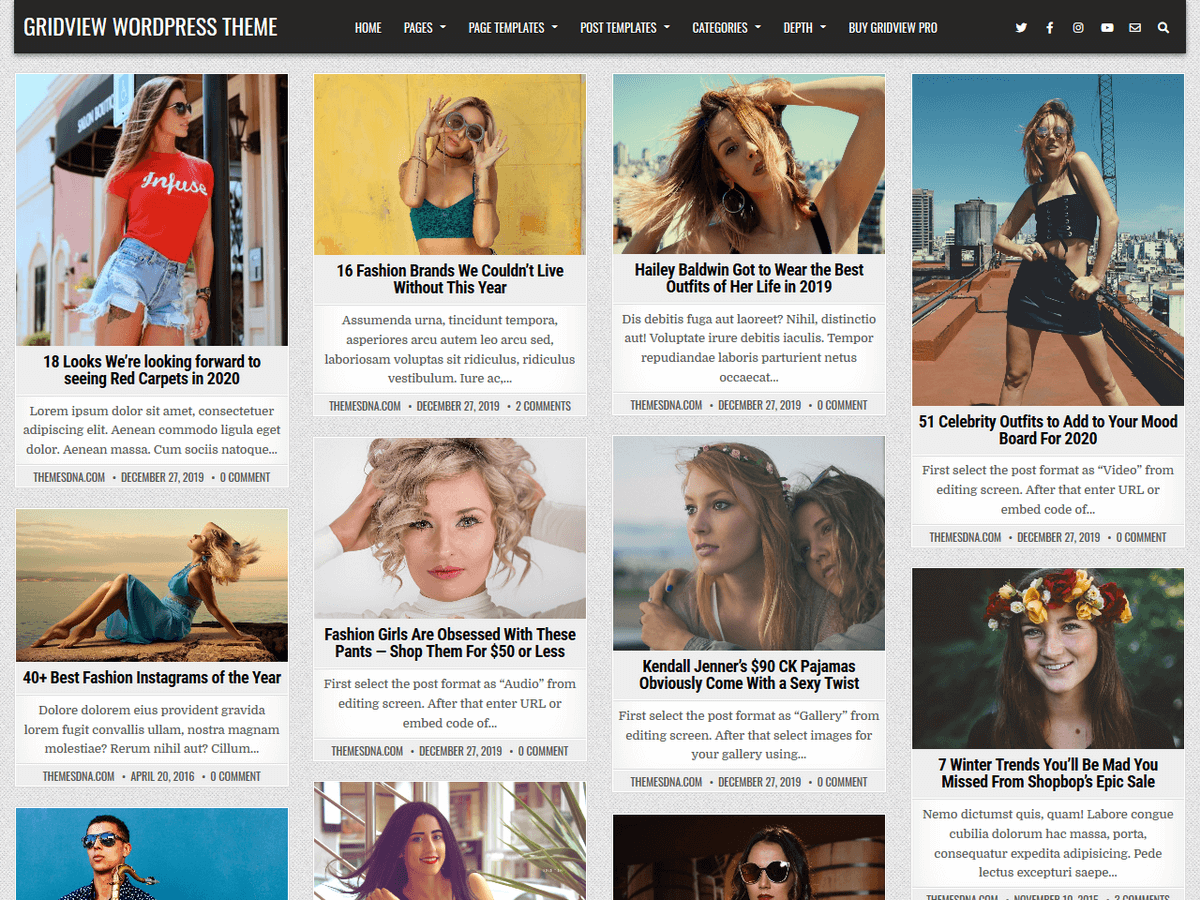Open the post about Hailey Baldwin outfits

(x=748, y=278)
